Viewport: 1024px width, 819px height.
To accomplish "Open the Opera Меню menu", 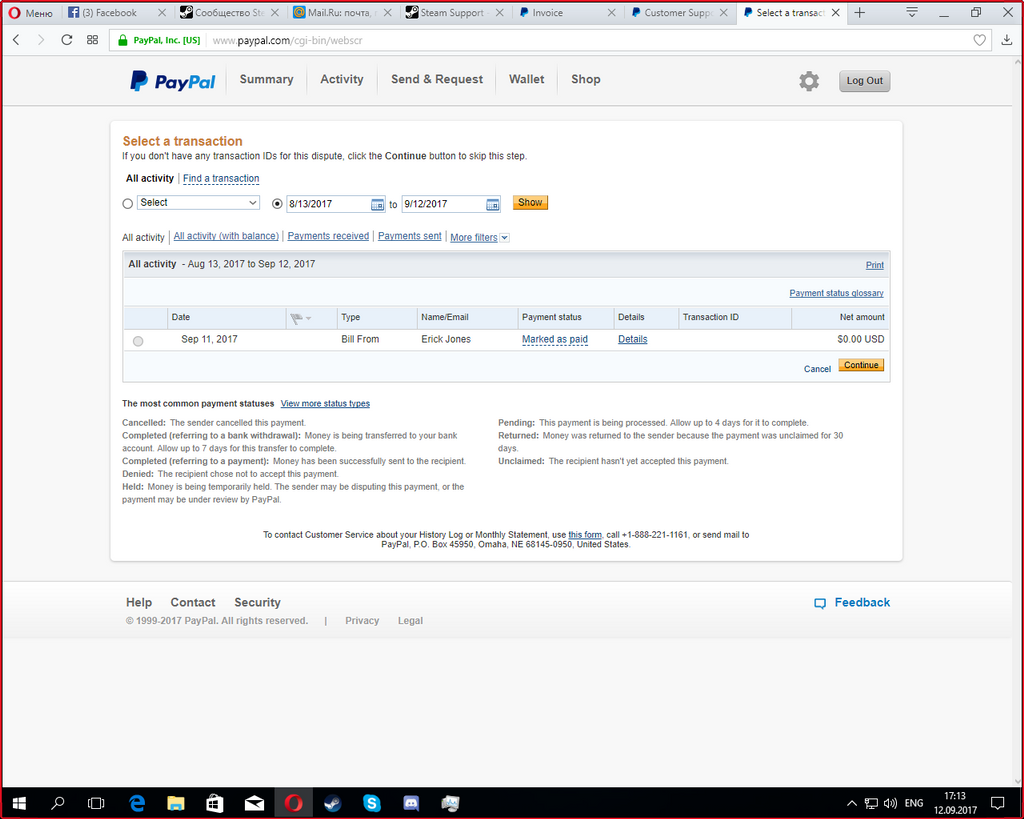I will (31, 12).
